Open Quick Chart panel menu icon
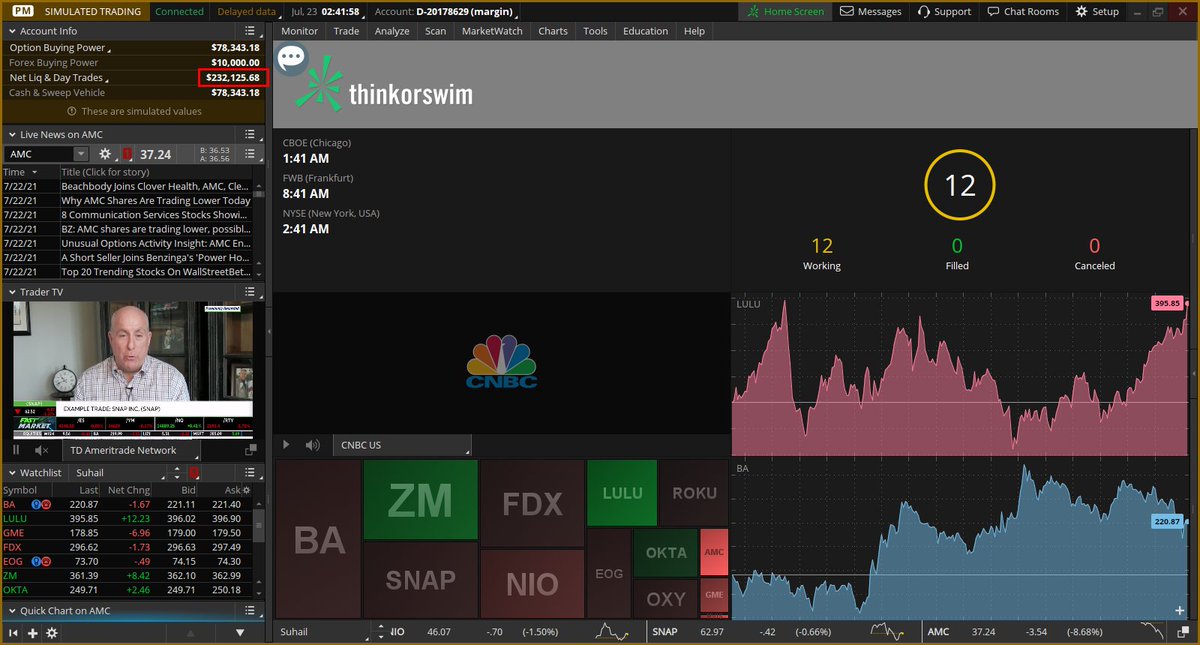 point(251,610)
